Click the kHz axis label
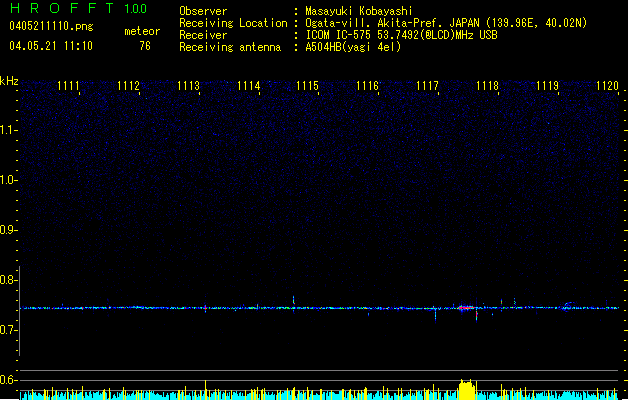 coord(9,80)
